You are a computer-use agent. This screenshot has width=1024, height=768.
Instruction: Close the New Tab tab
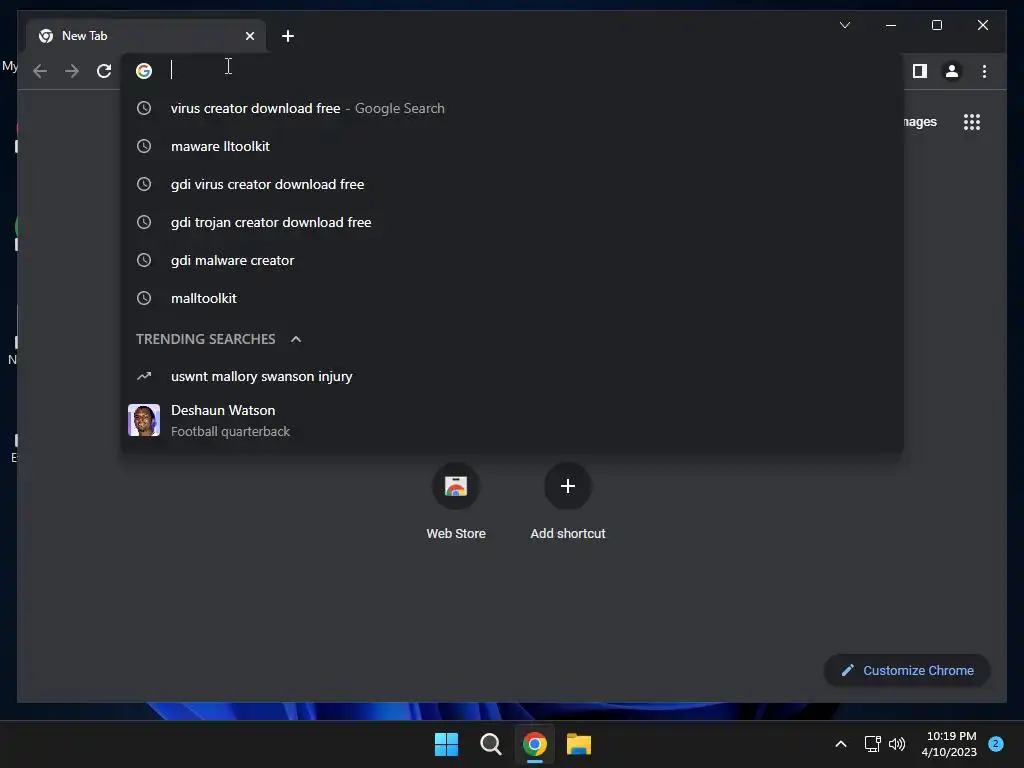(249, 36)
